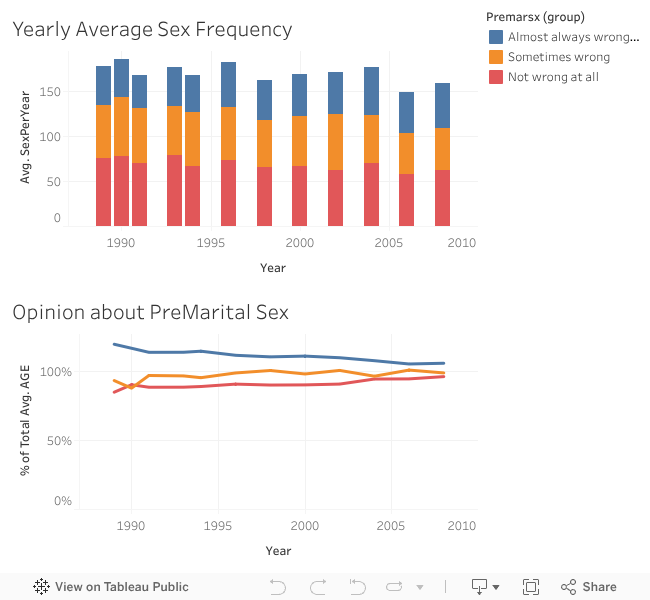Click the 'Yearly Average Sex Frequency' title
Image resolution: width=650 pixels, height=600 pixels.
pyautogui.click(x=152, y=29)
